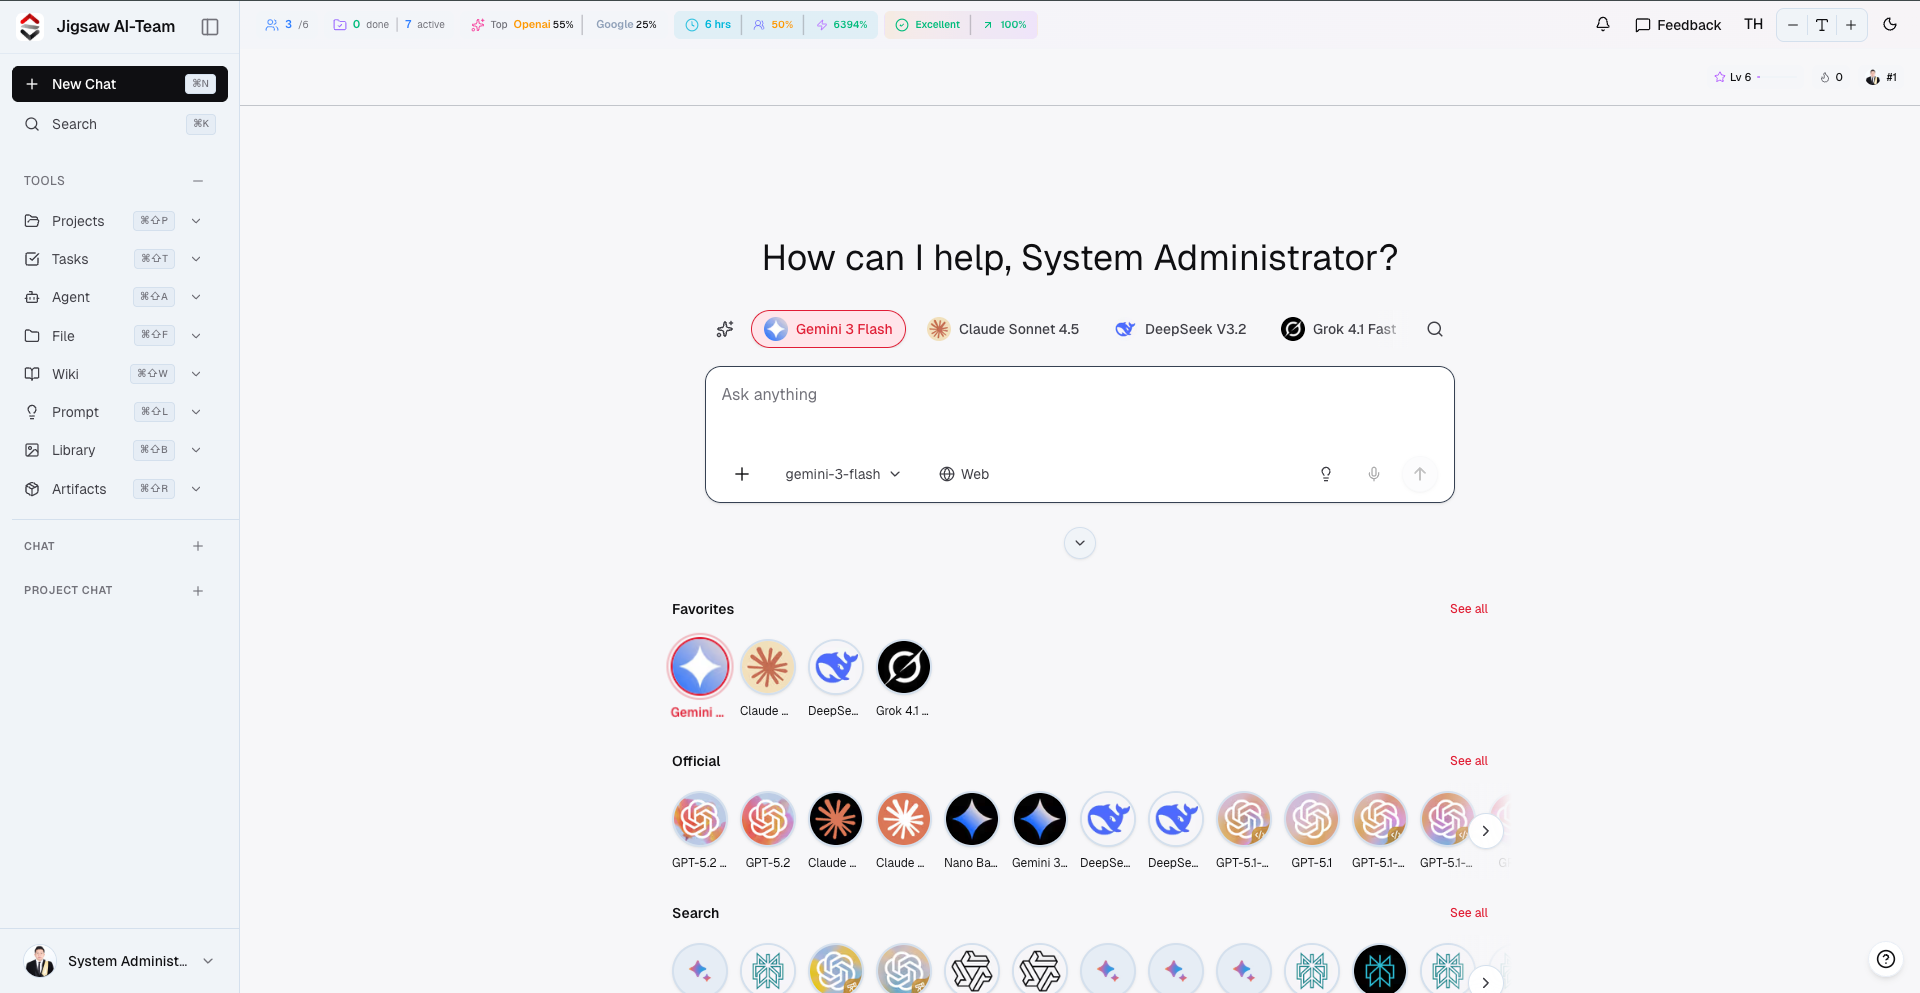Screen dimensions: 1920x993
Task: Click the Lv 6 star level indicator
Action: (x=1733, y=77)
